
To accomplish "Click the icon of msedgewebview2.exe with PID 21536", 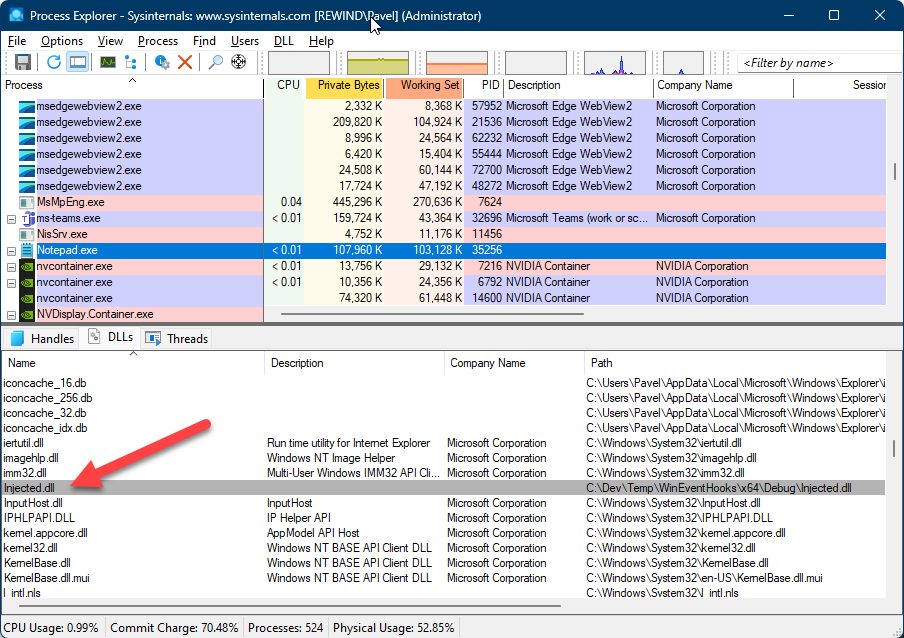I will (x=27, y=123).
